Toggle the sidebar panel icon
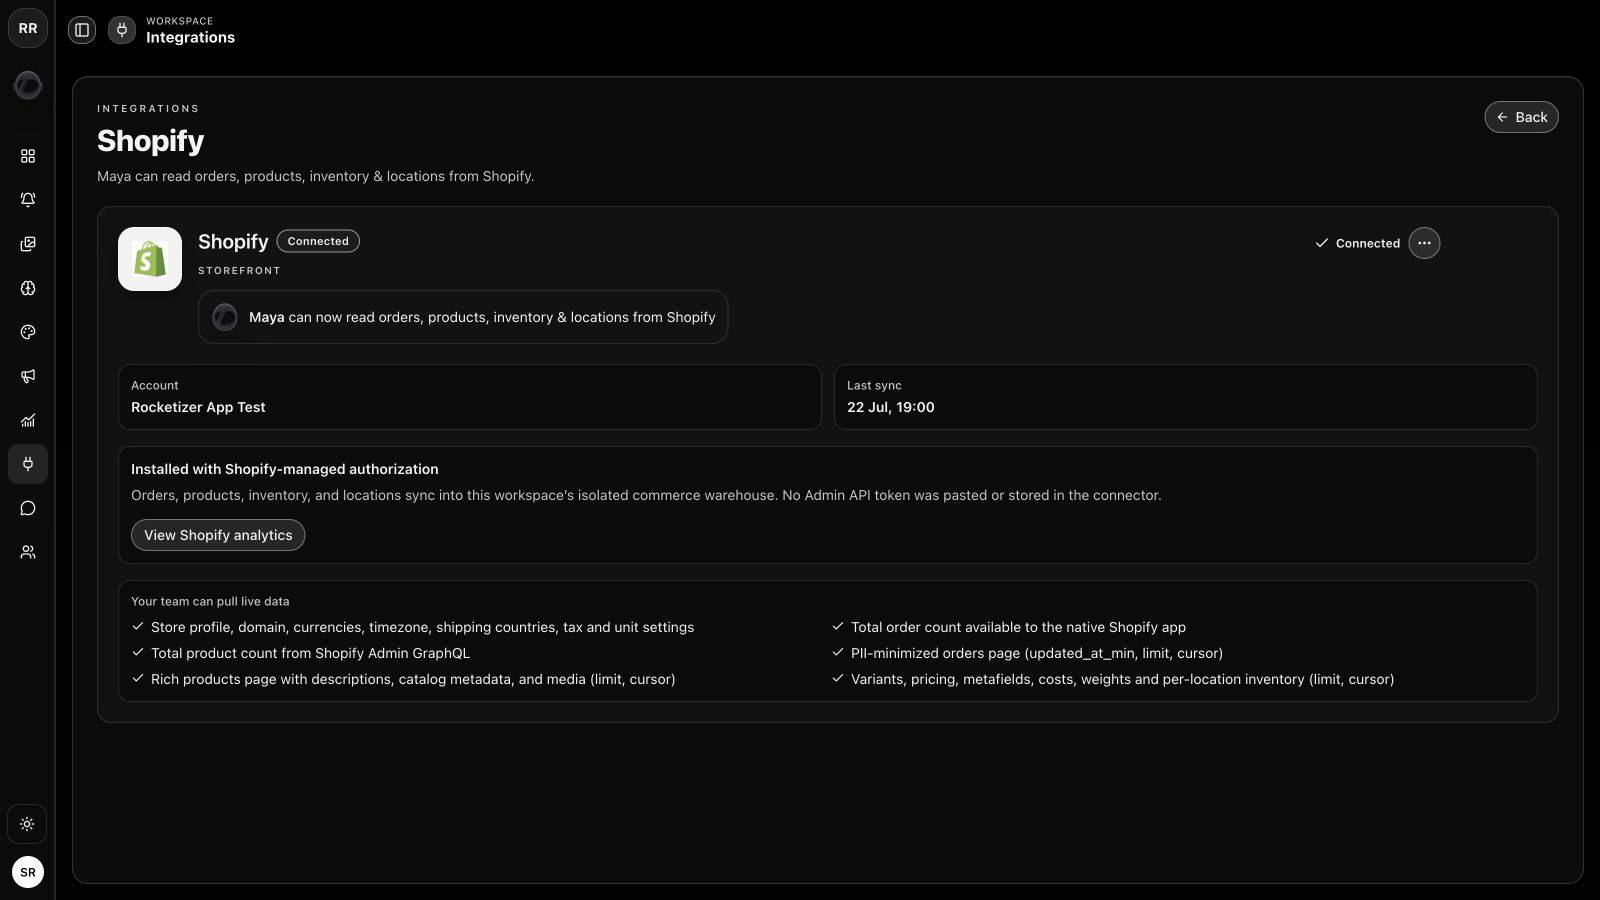The image size is (1600, 900). click(x=82, y=30)
